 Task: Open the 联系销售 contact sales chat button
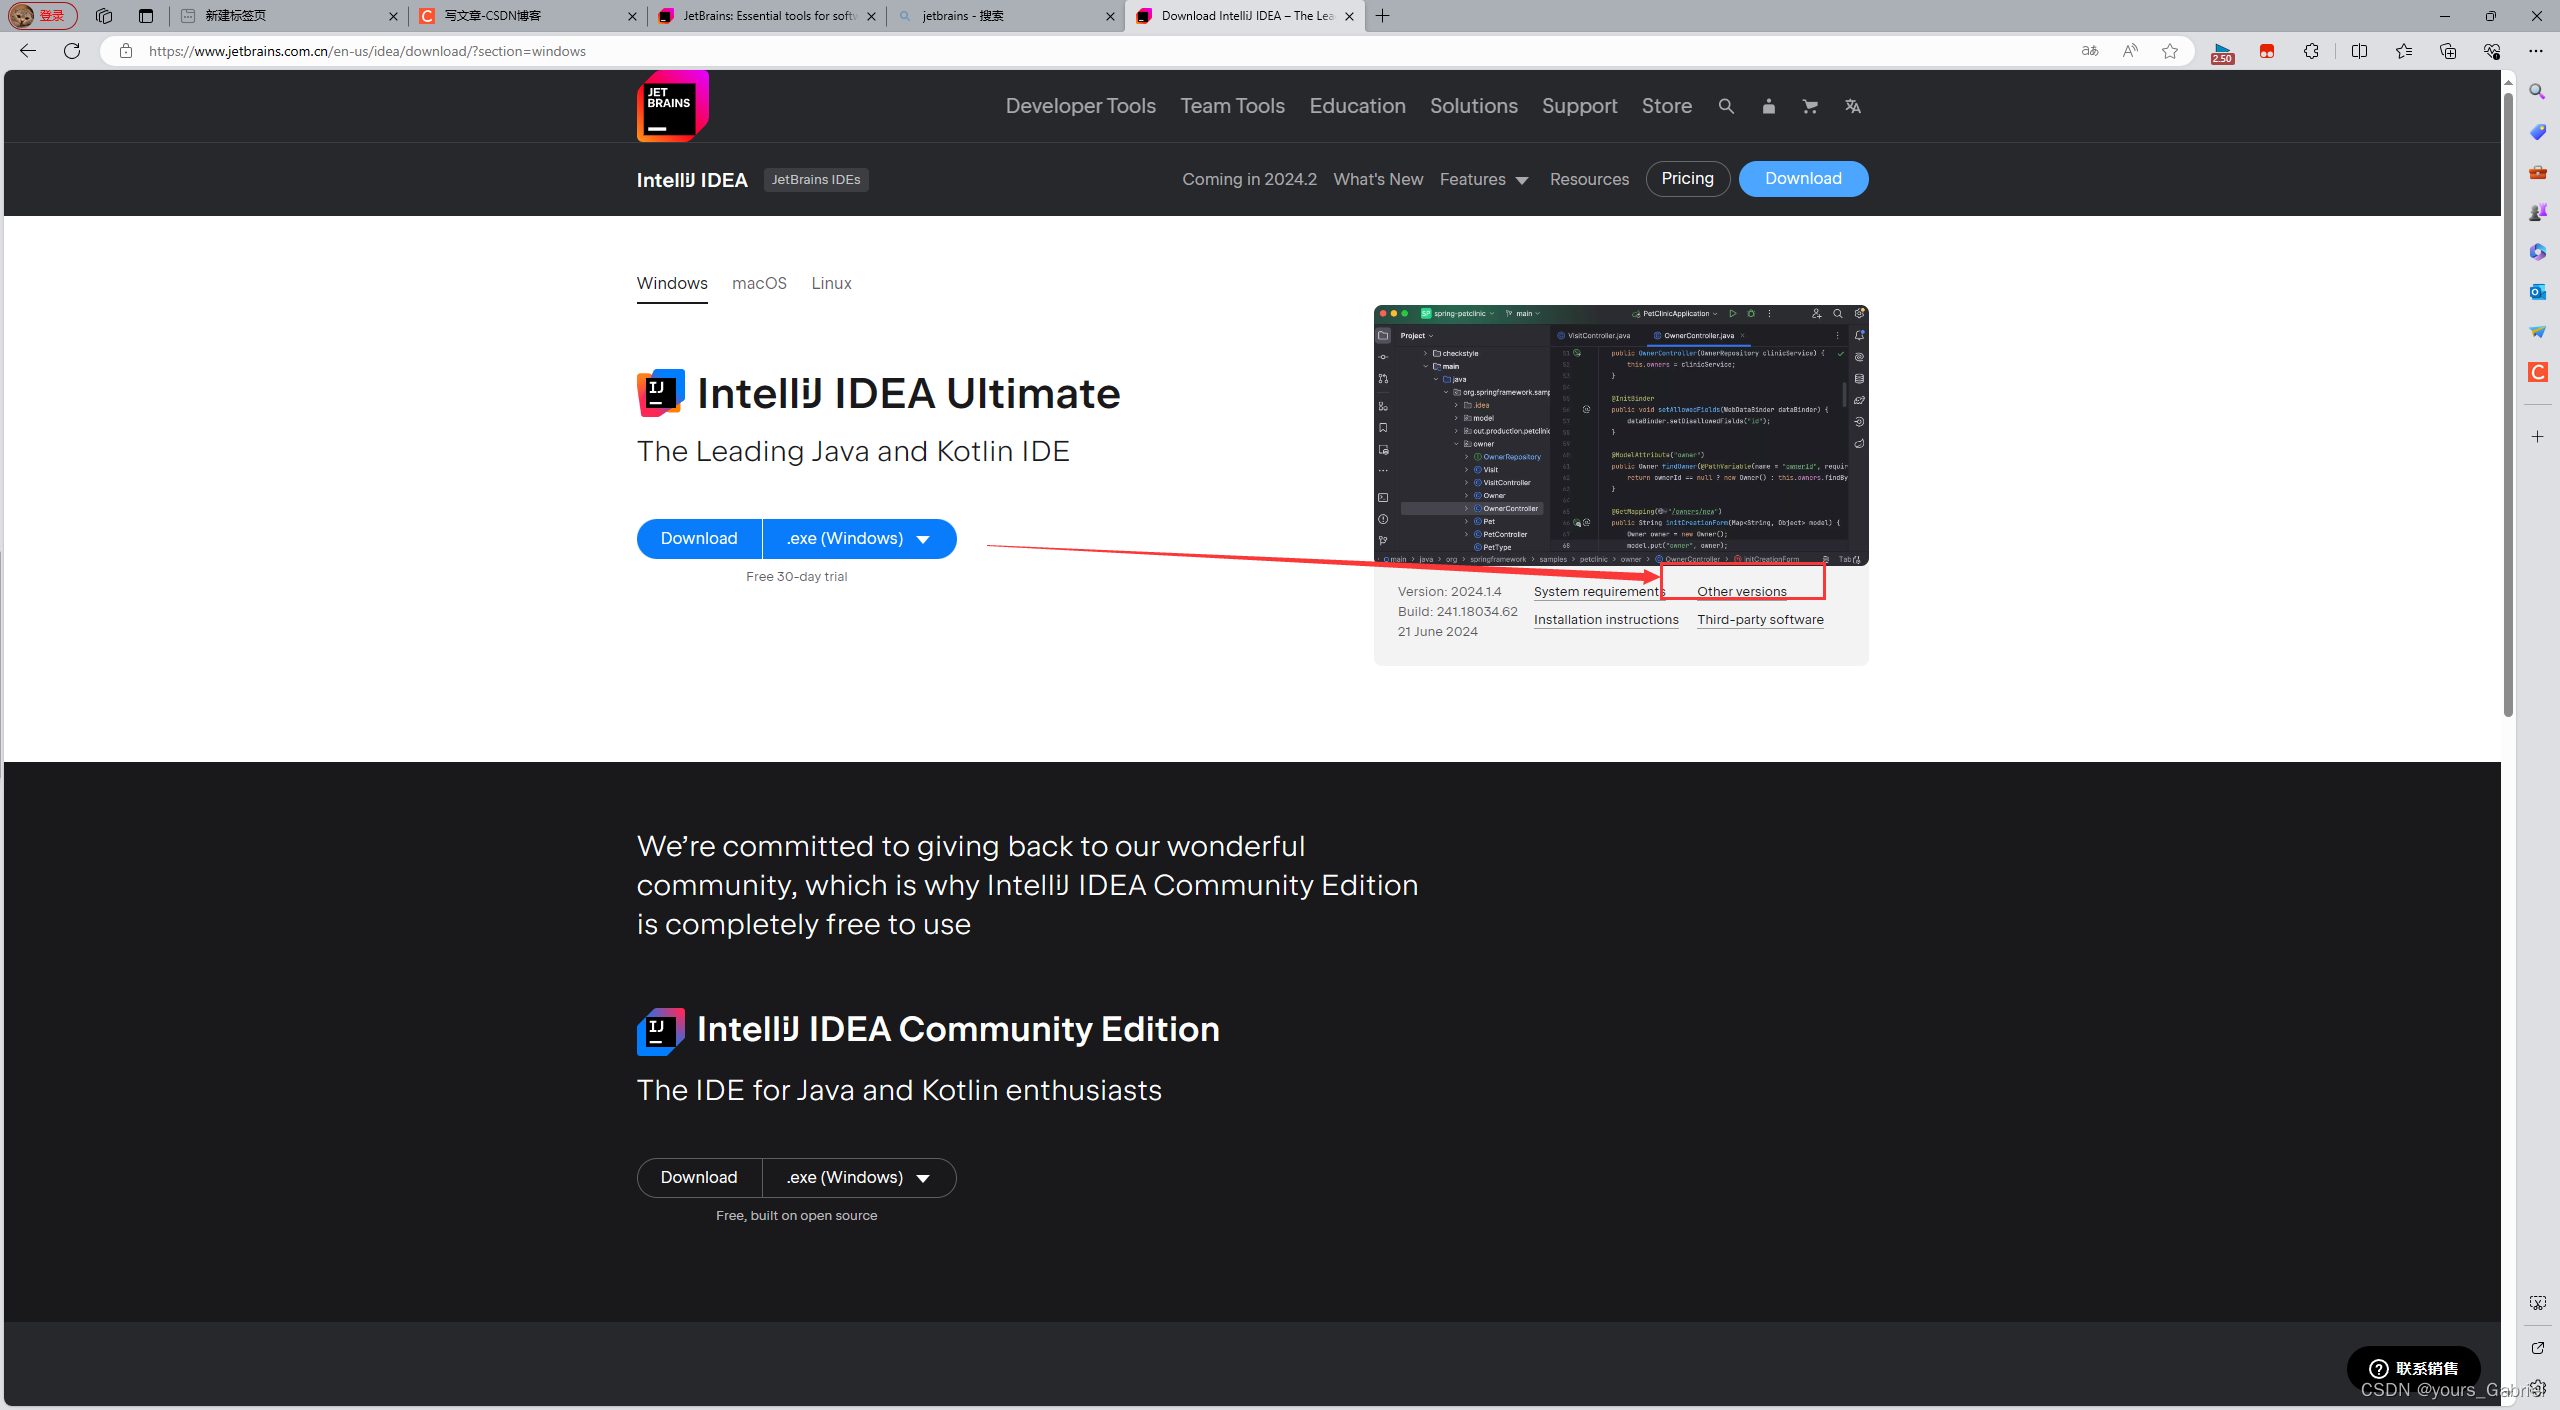[2413, 1369]
